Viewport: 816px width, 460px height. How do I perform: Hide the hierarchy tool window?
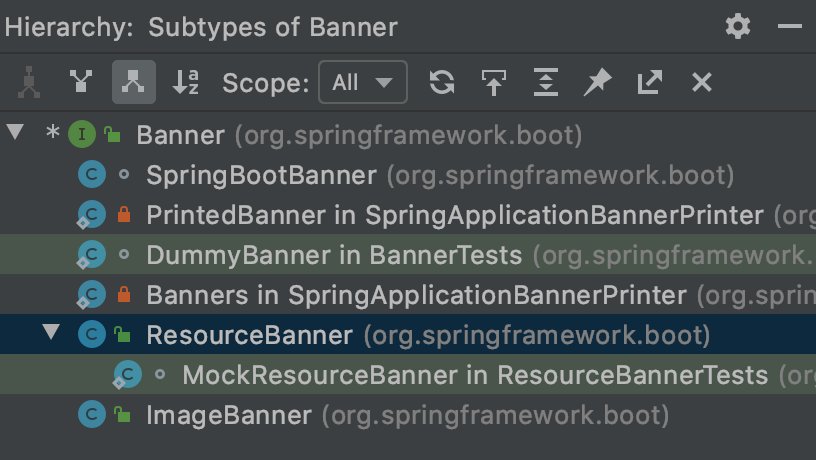coord(789,26)
